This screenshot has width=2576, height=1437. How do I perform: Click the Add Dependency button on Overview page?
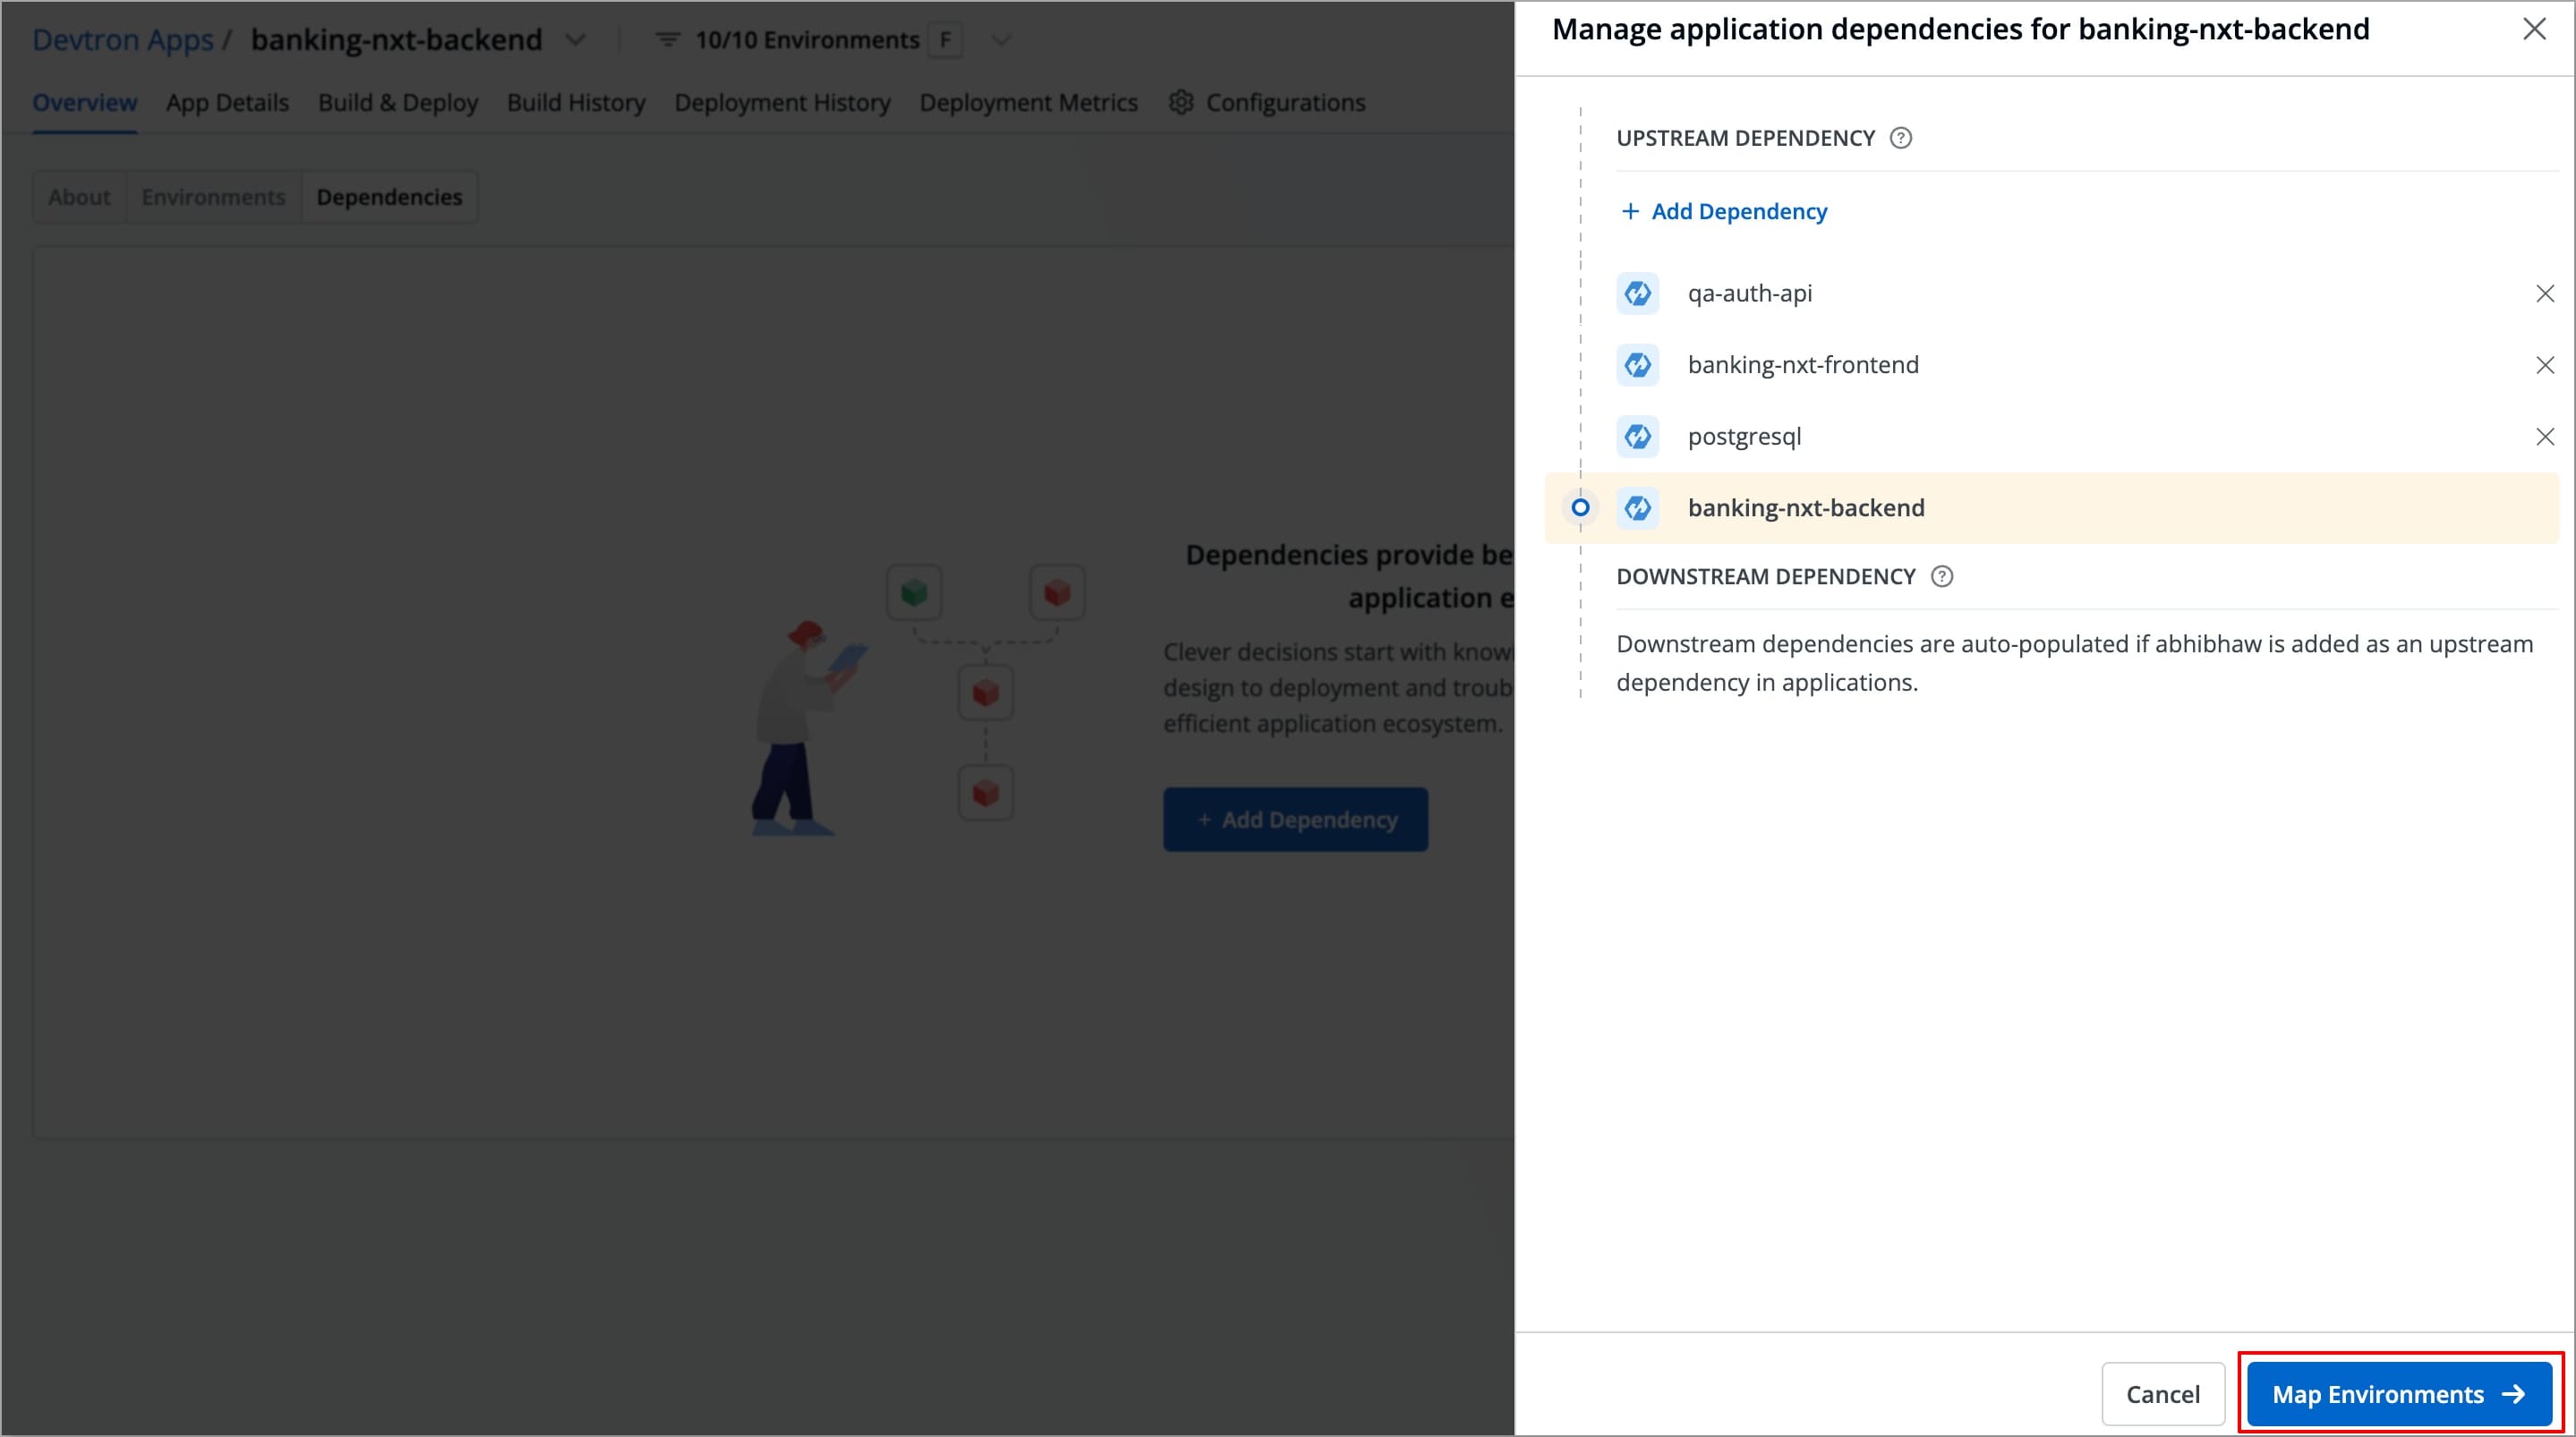(x=1295, y=820)
